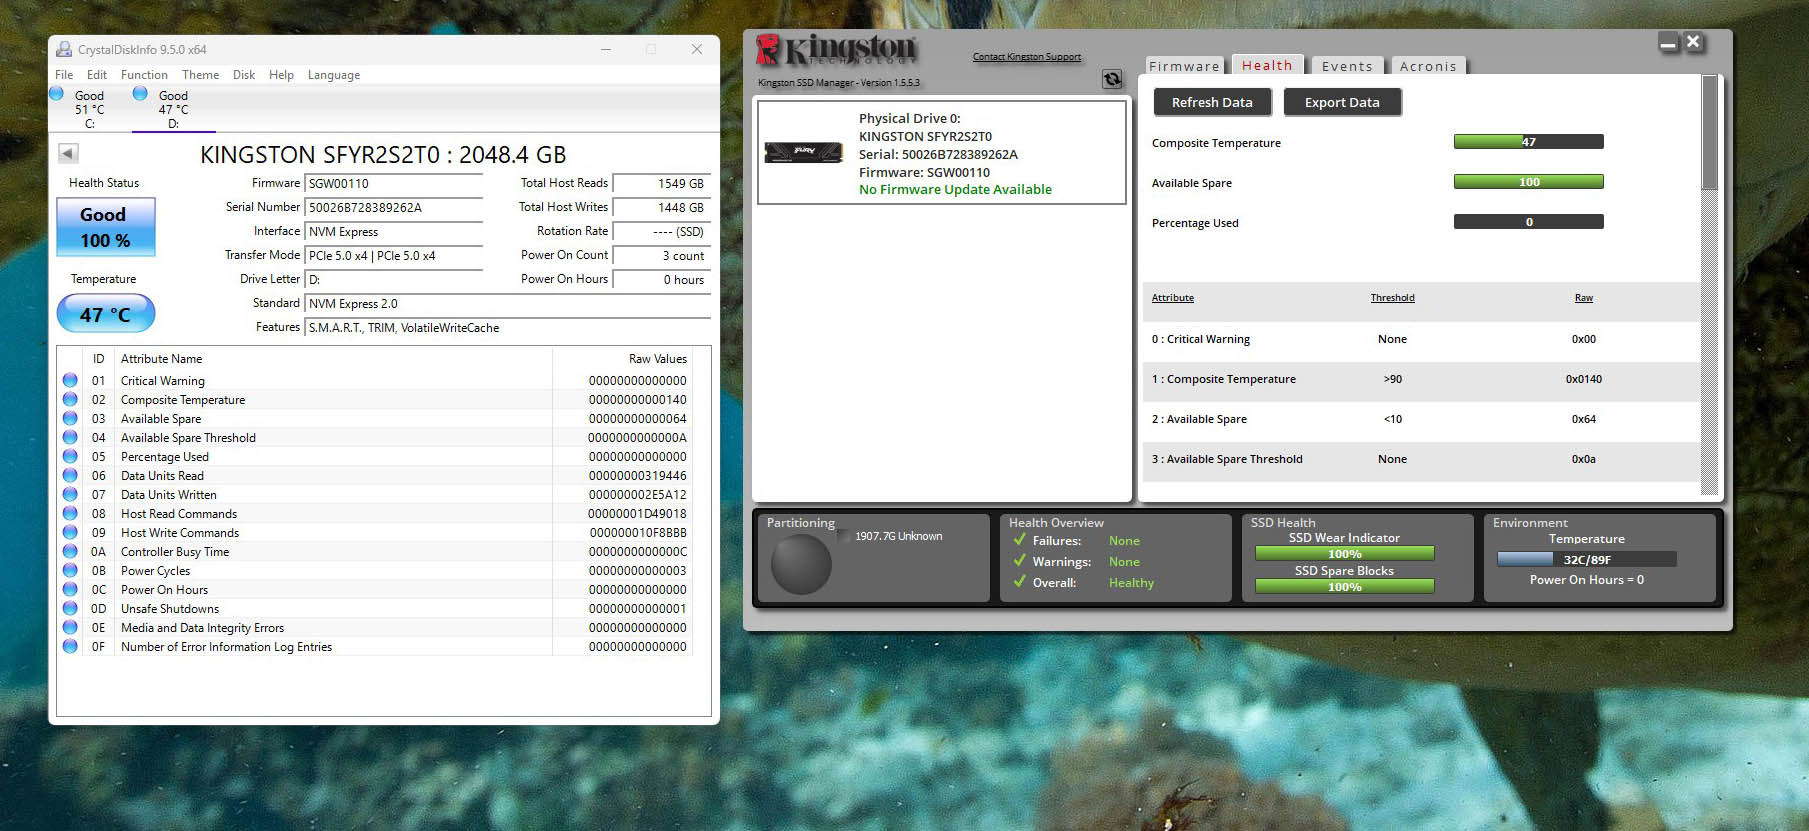Image resolution: width=1809 pixels, height=831 pixels.
Task: Click the status orb for Unsafe Shutdowns
Action: click(70, 608)
